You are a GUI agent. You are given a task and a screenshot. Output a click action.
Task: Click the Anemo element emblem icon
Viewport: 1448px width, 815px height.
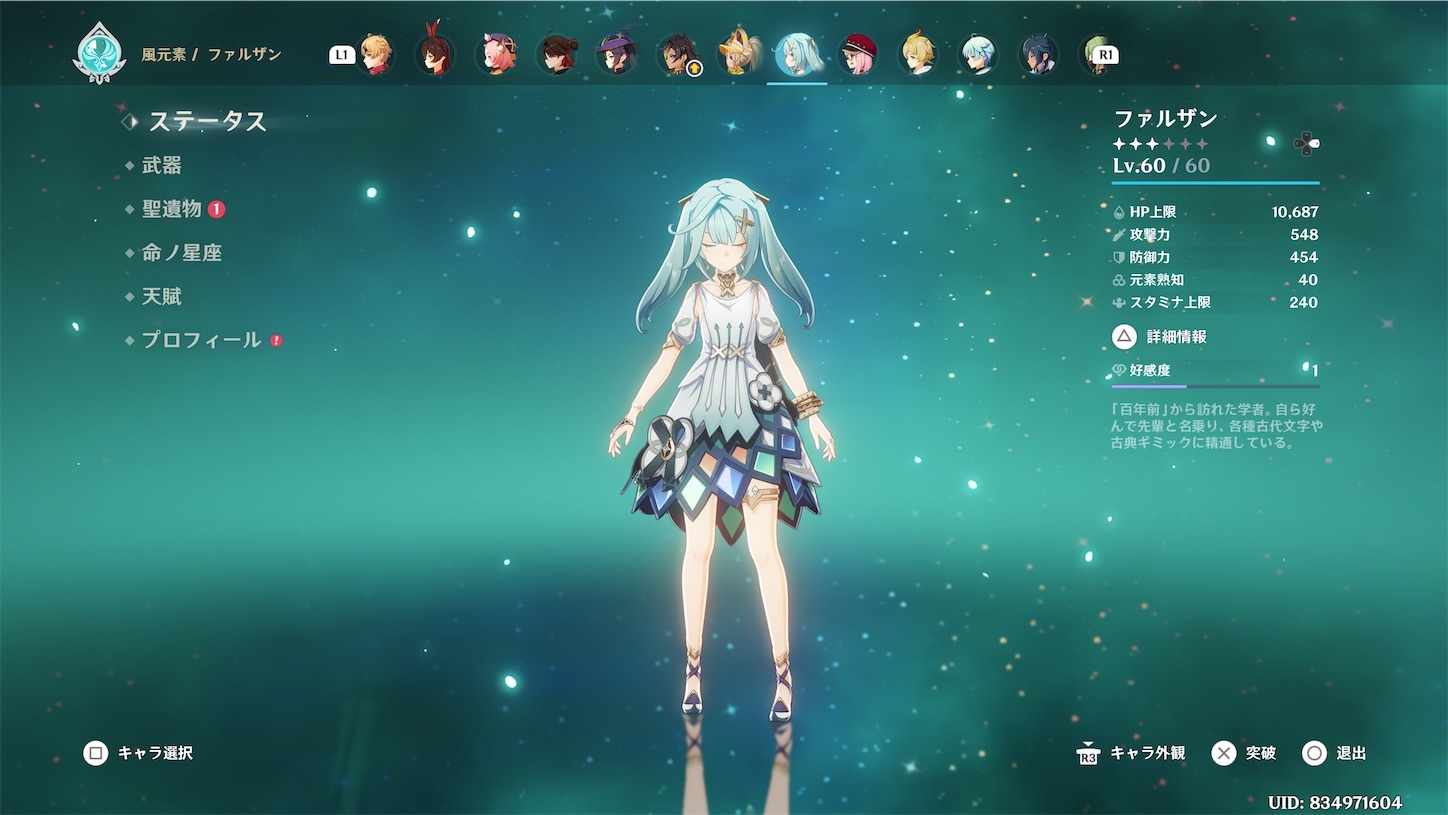100,53
